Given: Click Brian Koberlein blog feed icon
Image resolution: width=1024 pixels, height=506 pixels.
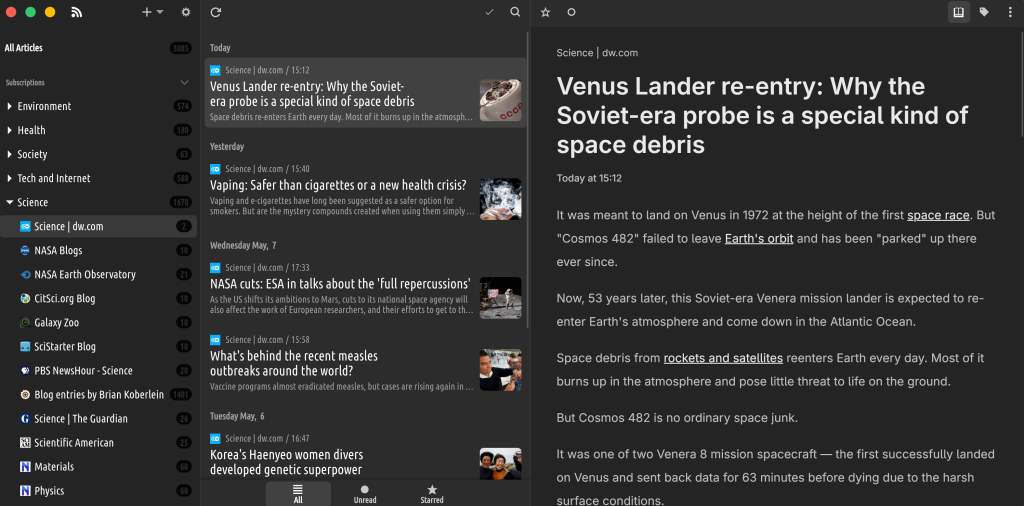Looking at the screenshot, I should pyautogui.click(x=25, y=394).
